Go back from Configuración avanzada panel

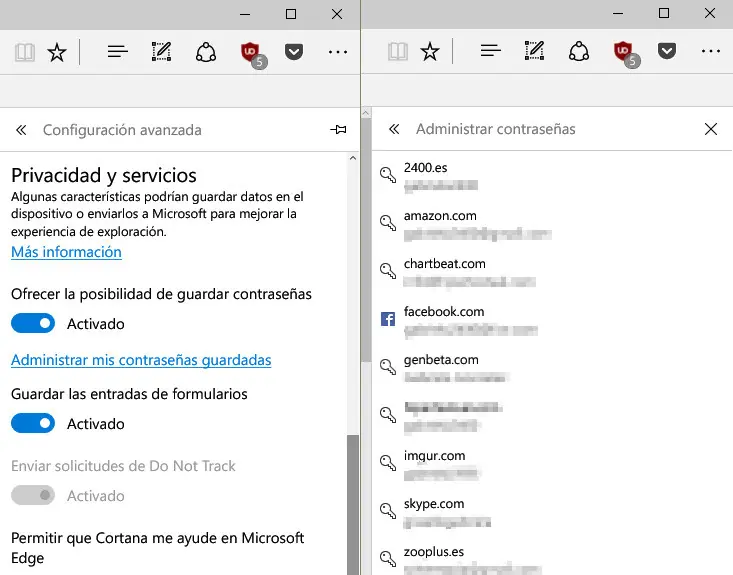point(21,129)
